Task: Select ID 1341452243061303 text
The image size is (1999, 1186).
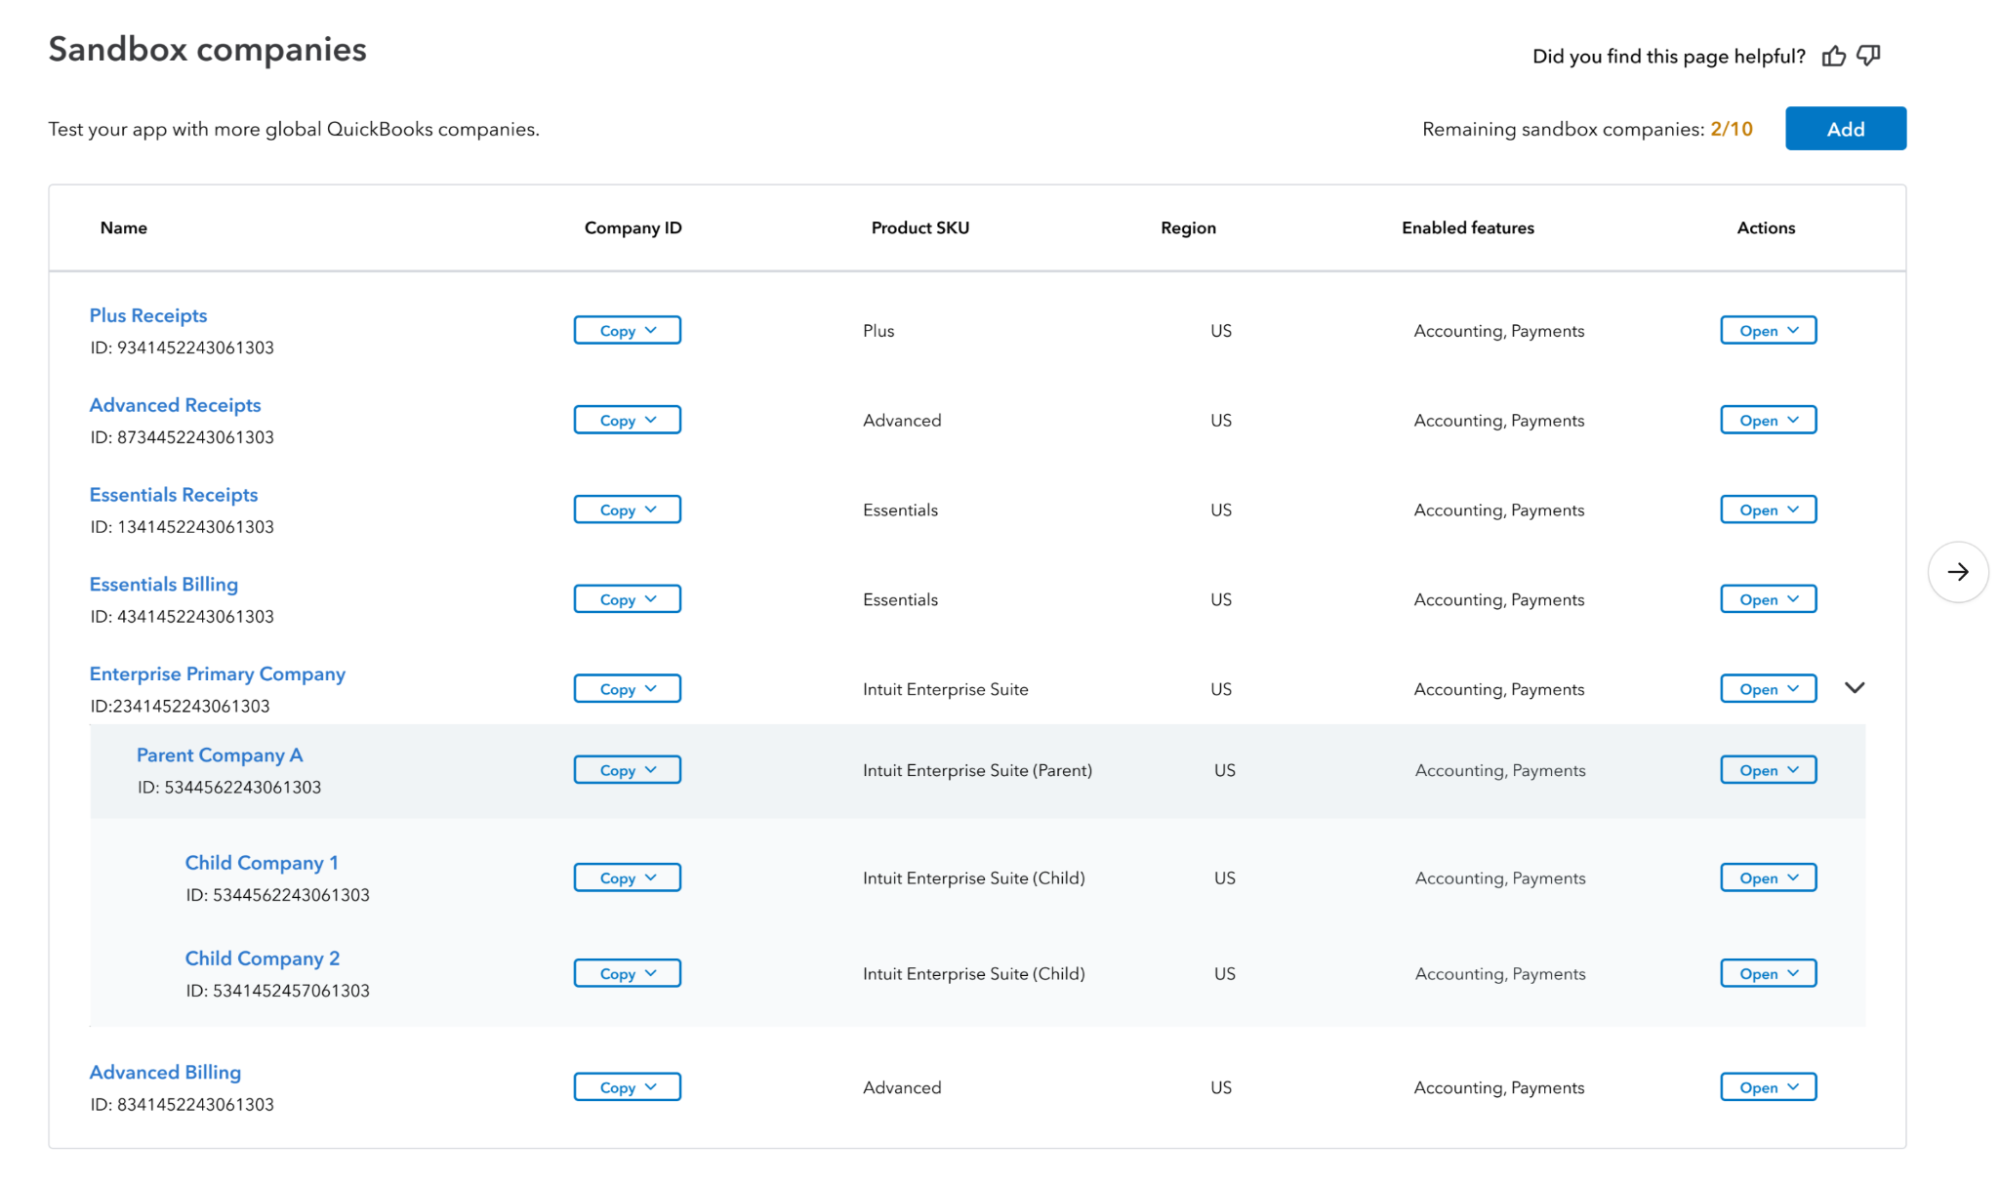Action: (x=182, y=527)
